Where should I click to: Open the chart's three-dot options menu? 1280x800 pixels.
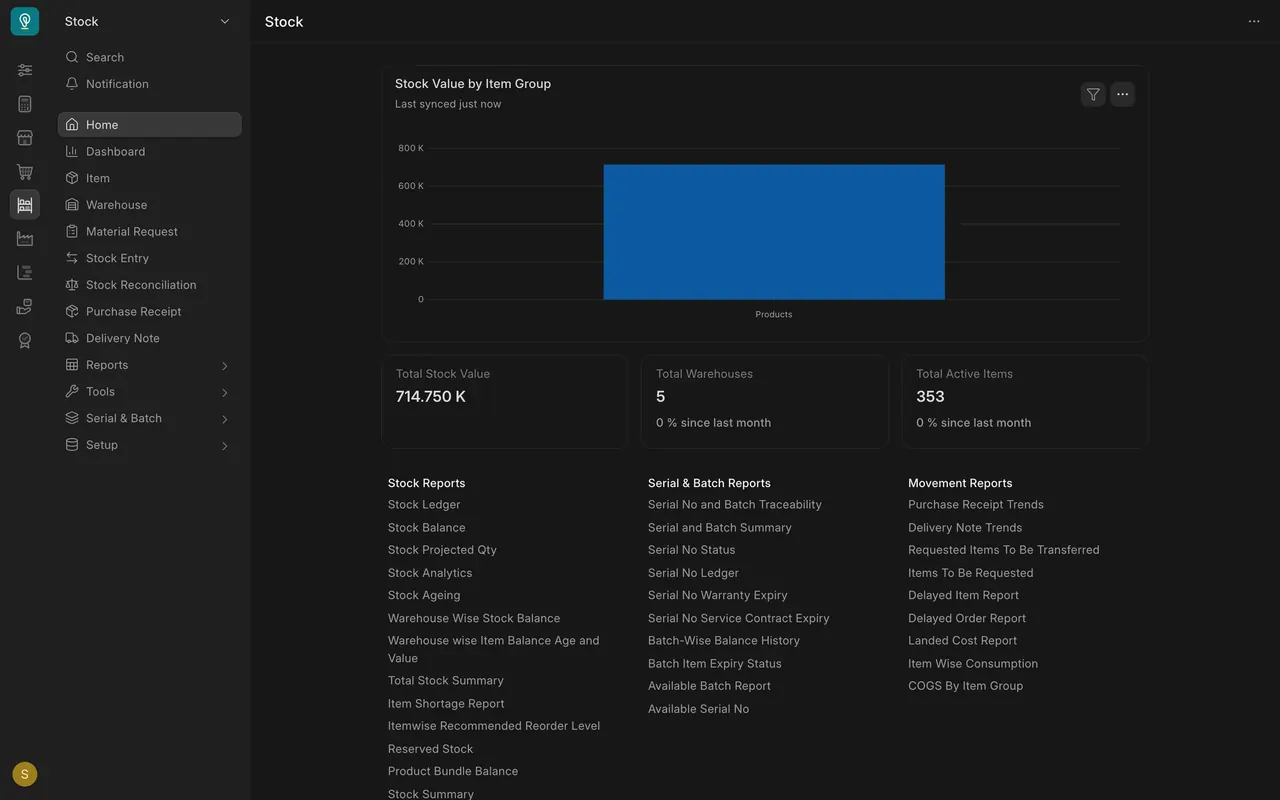pyautogui.click(x=1122, y=94)
